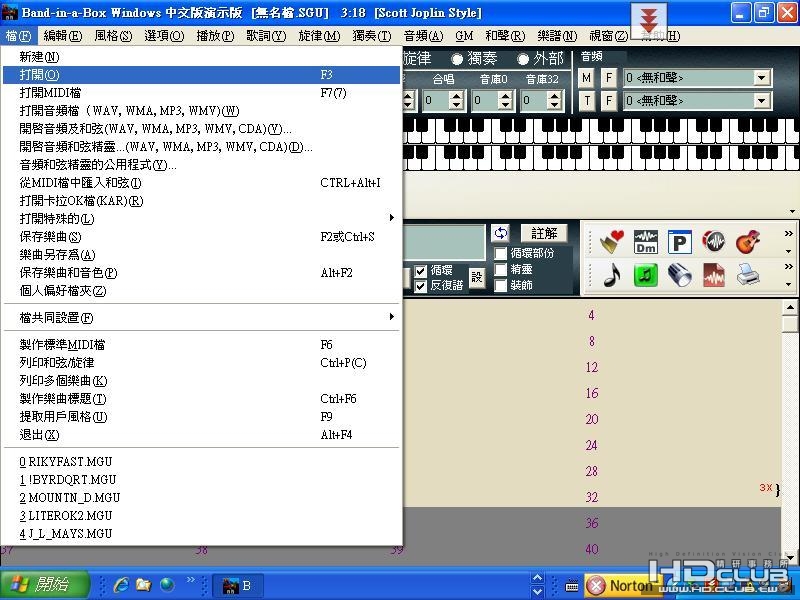This screenshot has height=600, width=800.
Task: Click the T button beside lower harmony
Action: (587, 101)
